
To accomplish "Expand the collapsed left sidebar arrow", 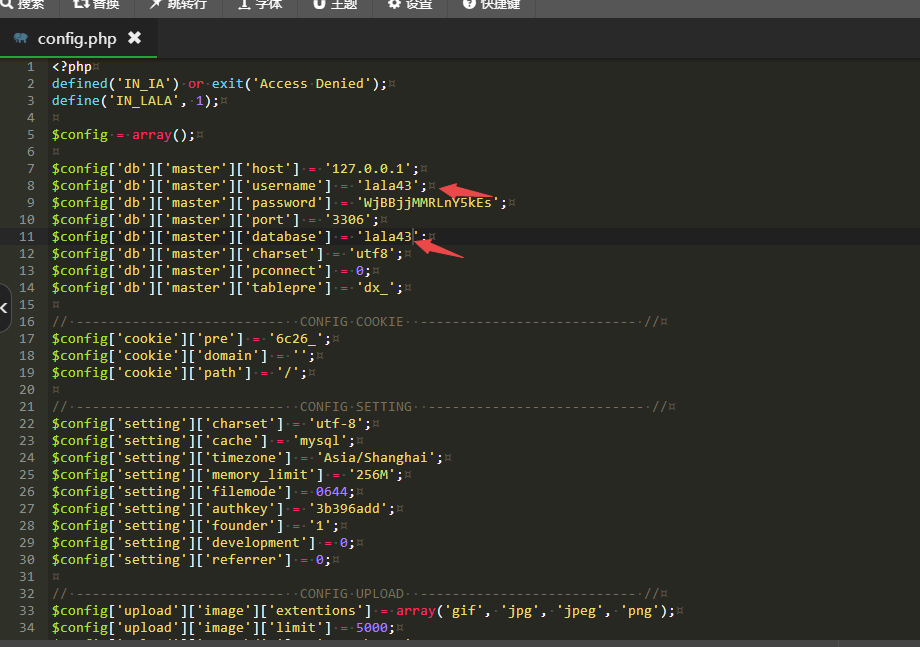I will (x=4, y=308).
